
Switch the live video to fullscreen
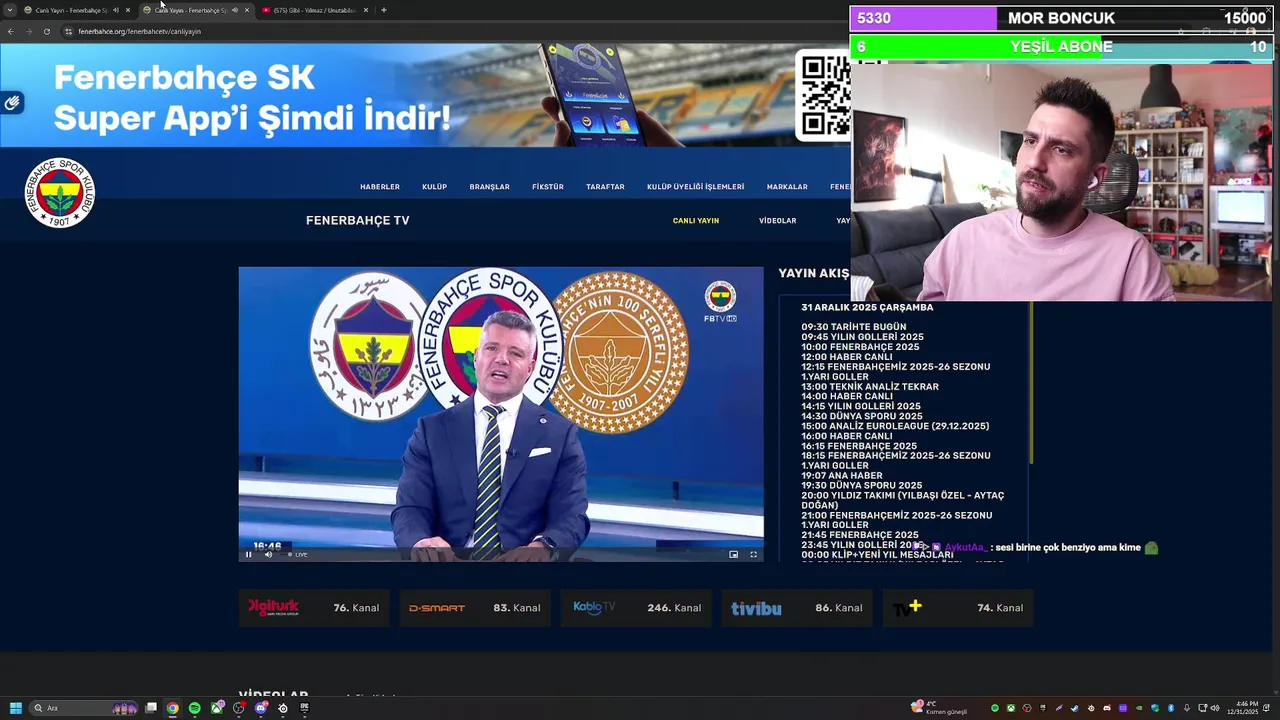coord(753,554)
